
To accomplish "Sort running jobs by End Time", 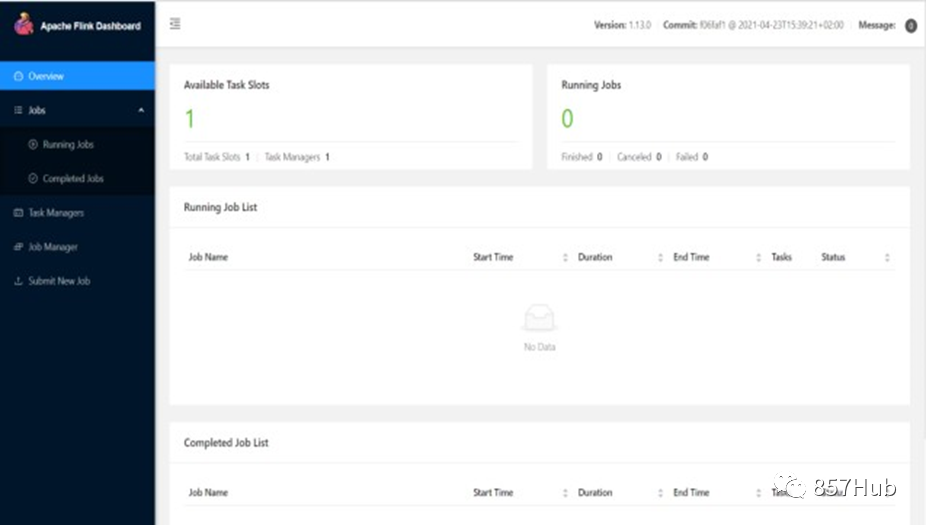I will (x=758, y=257).
